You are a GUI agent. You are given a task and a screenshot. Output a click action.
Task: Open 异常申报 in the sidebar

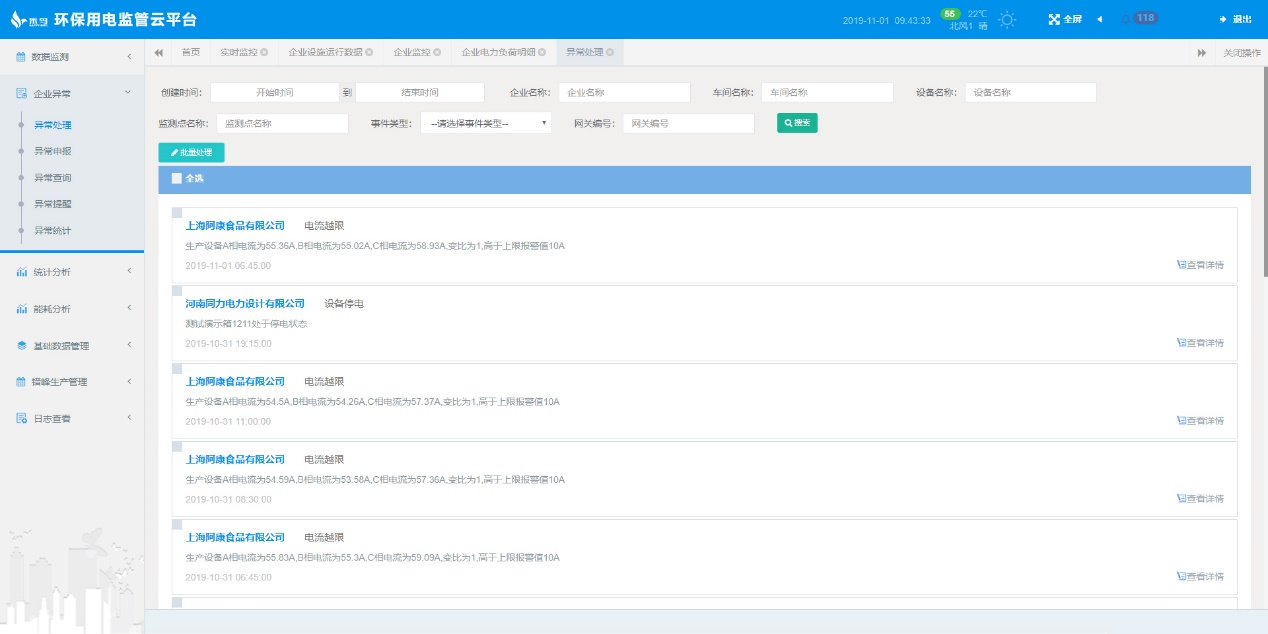53,151
